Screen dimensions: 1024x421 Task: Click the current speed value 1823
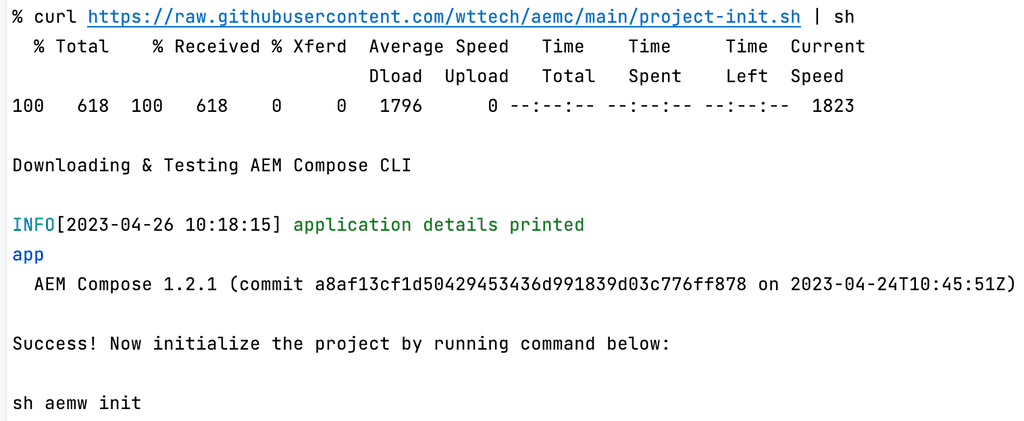coord(833,105)
